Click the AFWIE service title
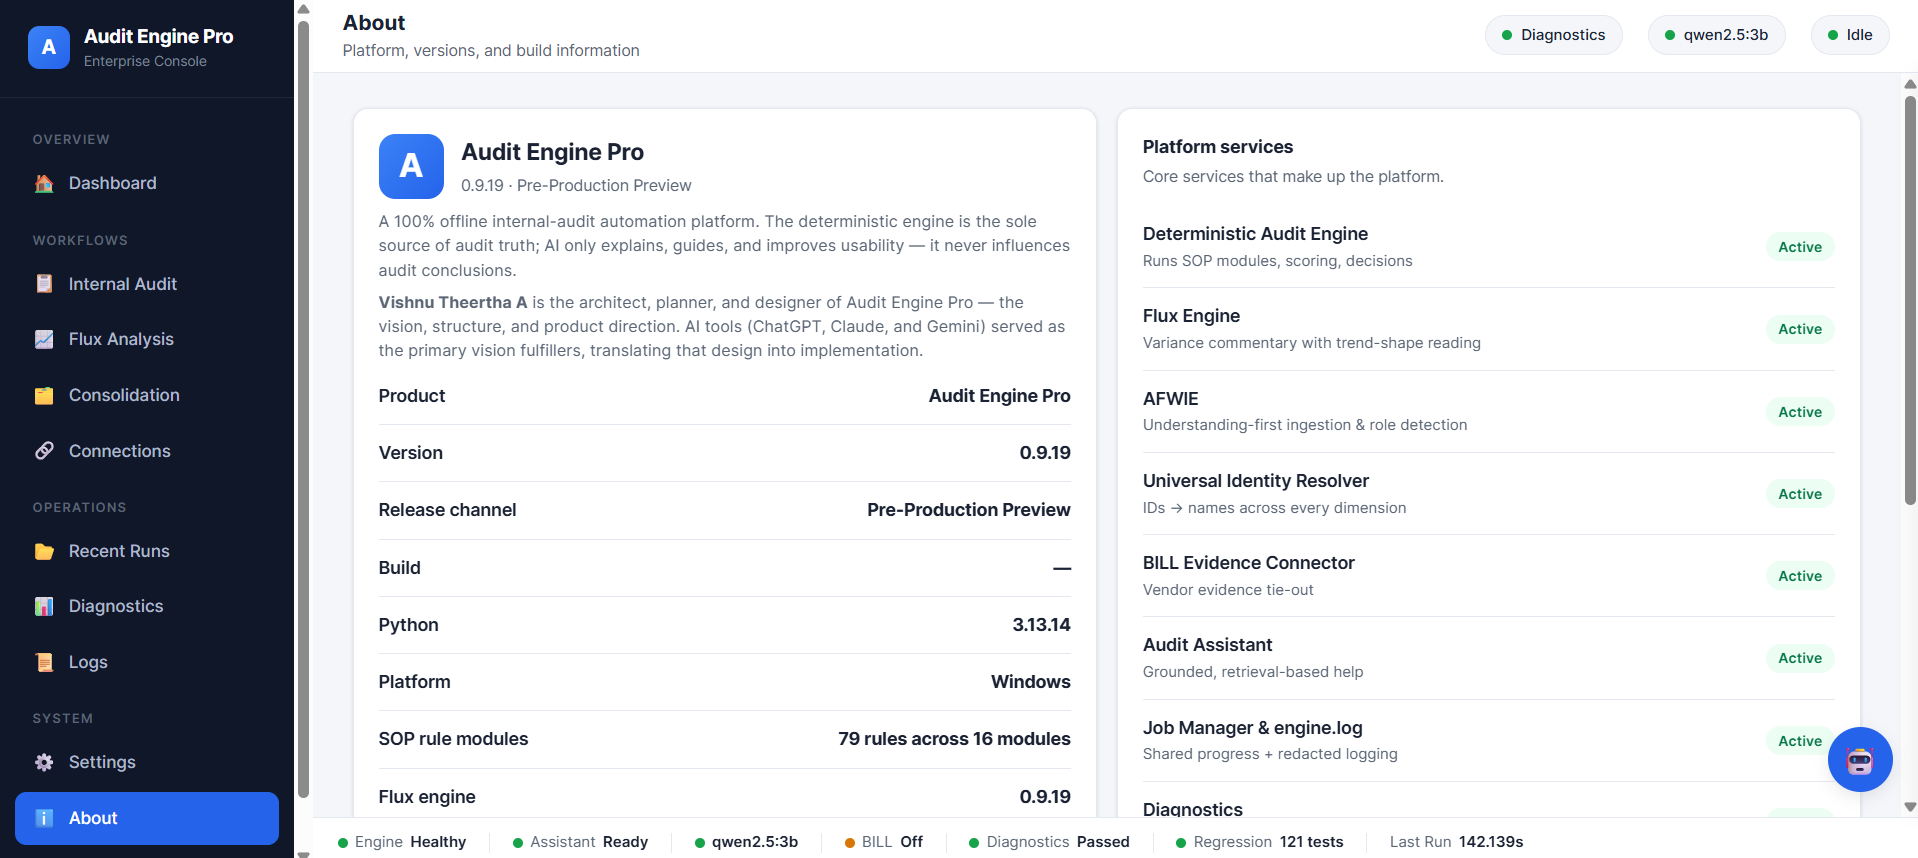Image resolution: width=1918 pixels, height=858 pixels. click(x=1170, y=399)
